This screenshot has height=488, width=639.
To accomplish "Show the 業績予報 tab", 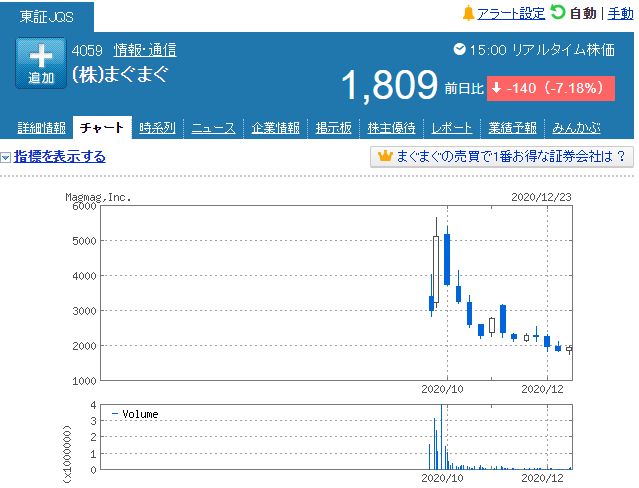I will coord(512,128).
